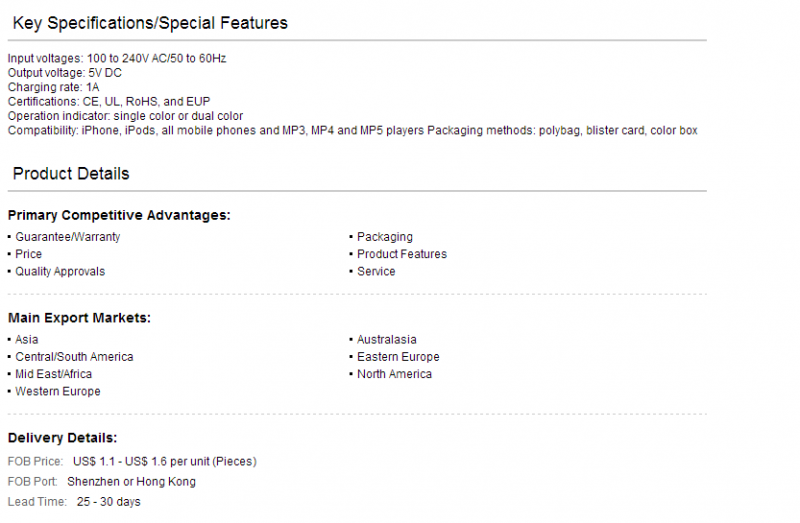Select the Mid East/Africa market
Image resolution: width=800 pixels, height=523 pixels.
click(x=54, y=374)
